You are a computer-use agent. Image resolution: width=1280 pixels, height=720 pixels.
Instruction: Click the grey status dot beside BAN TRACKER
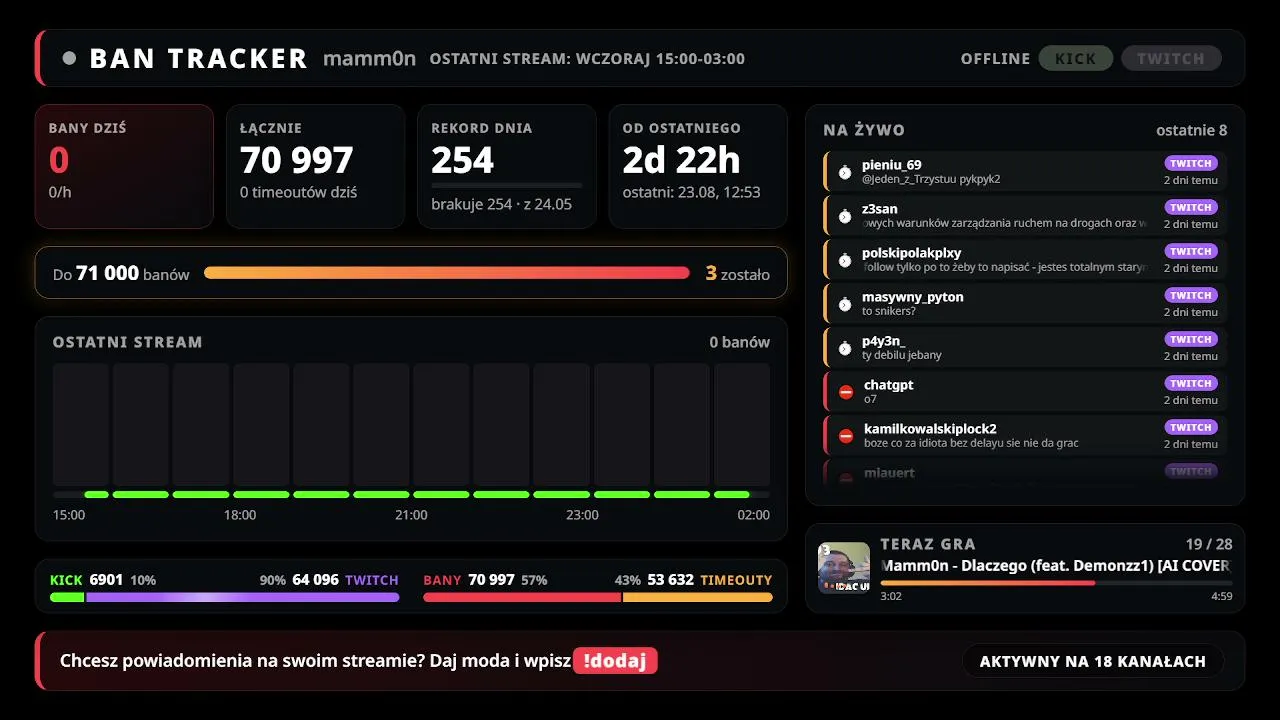tap(69, 58)
